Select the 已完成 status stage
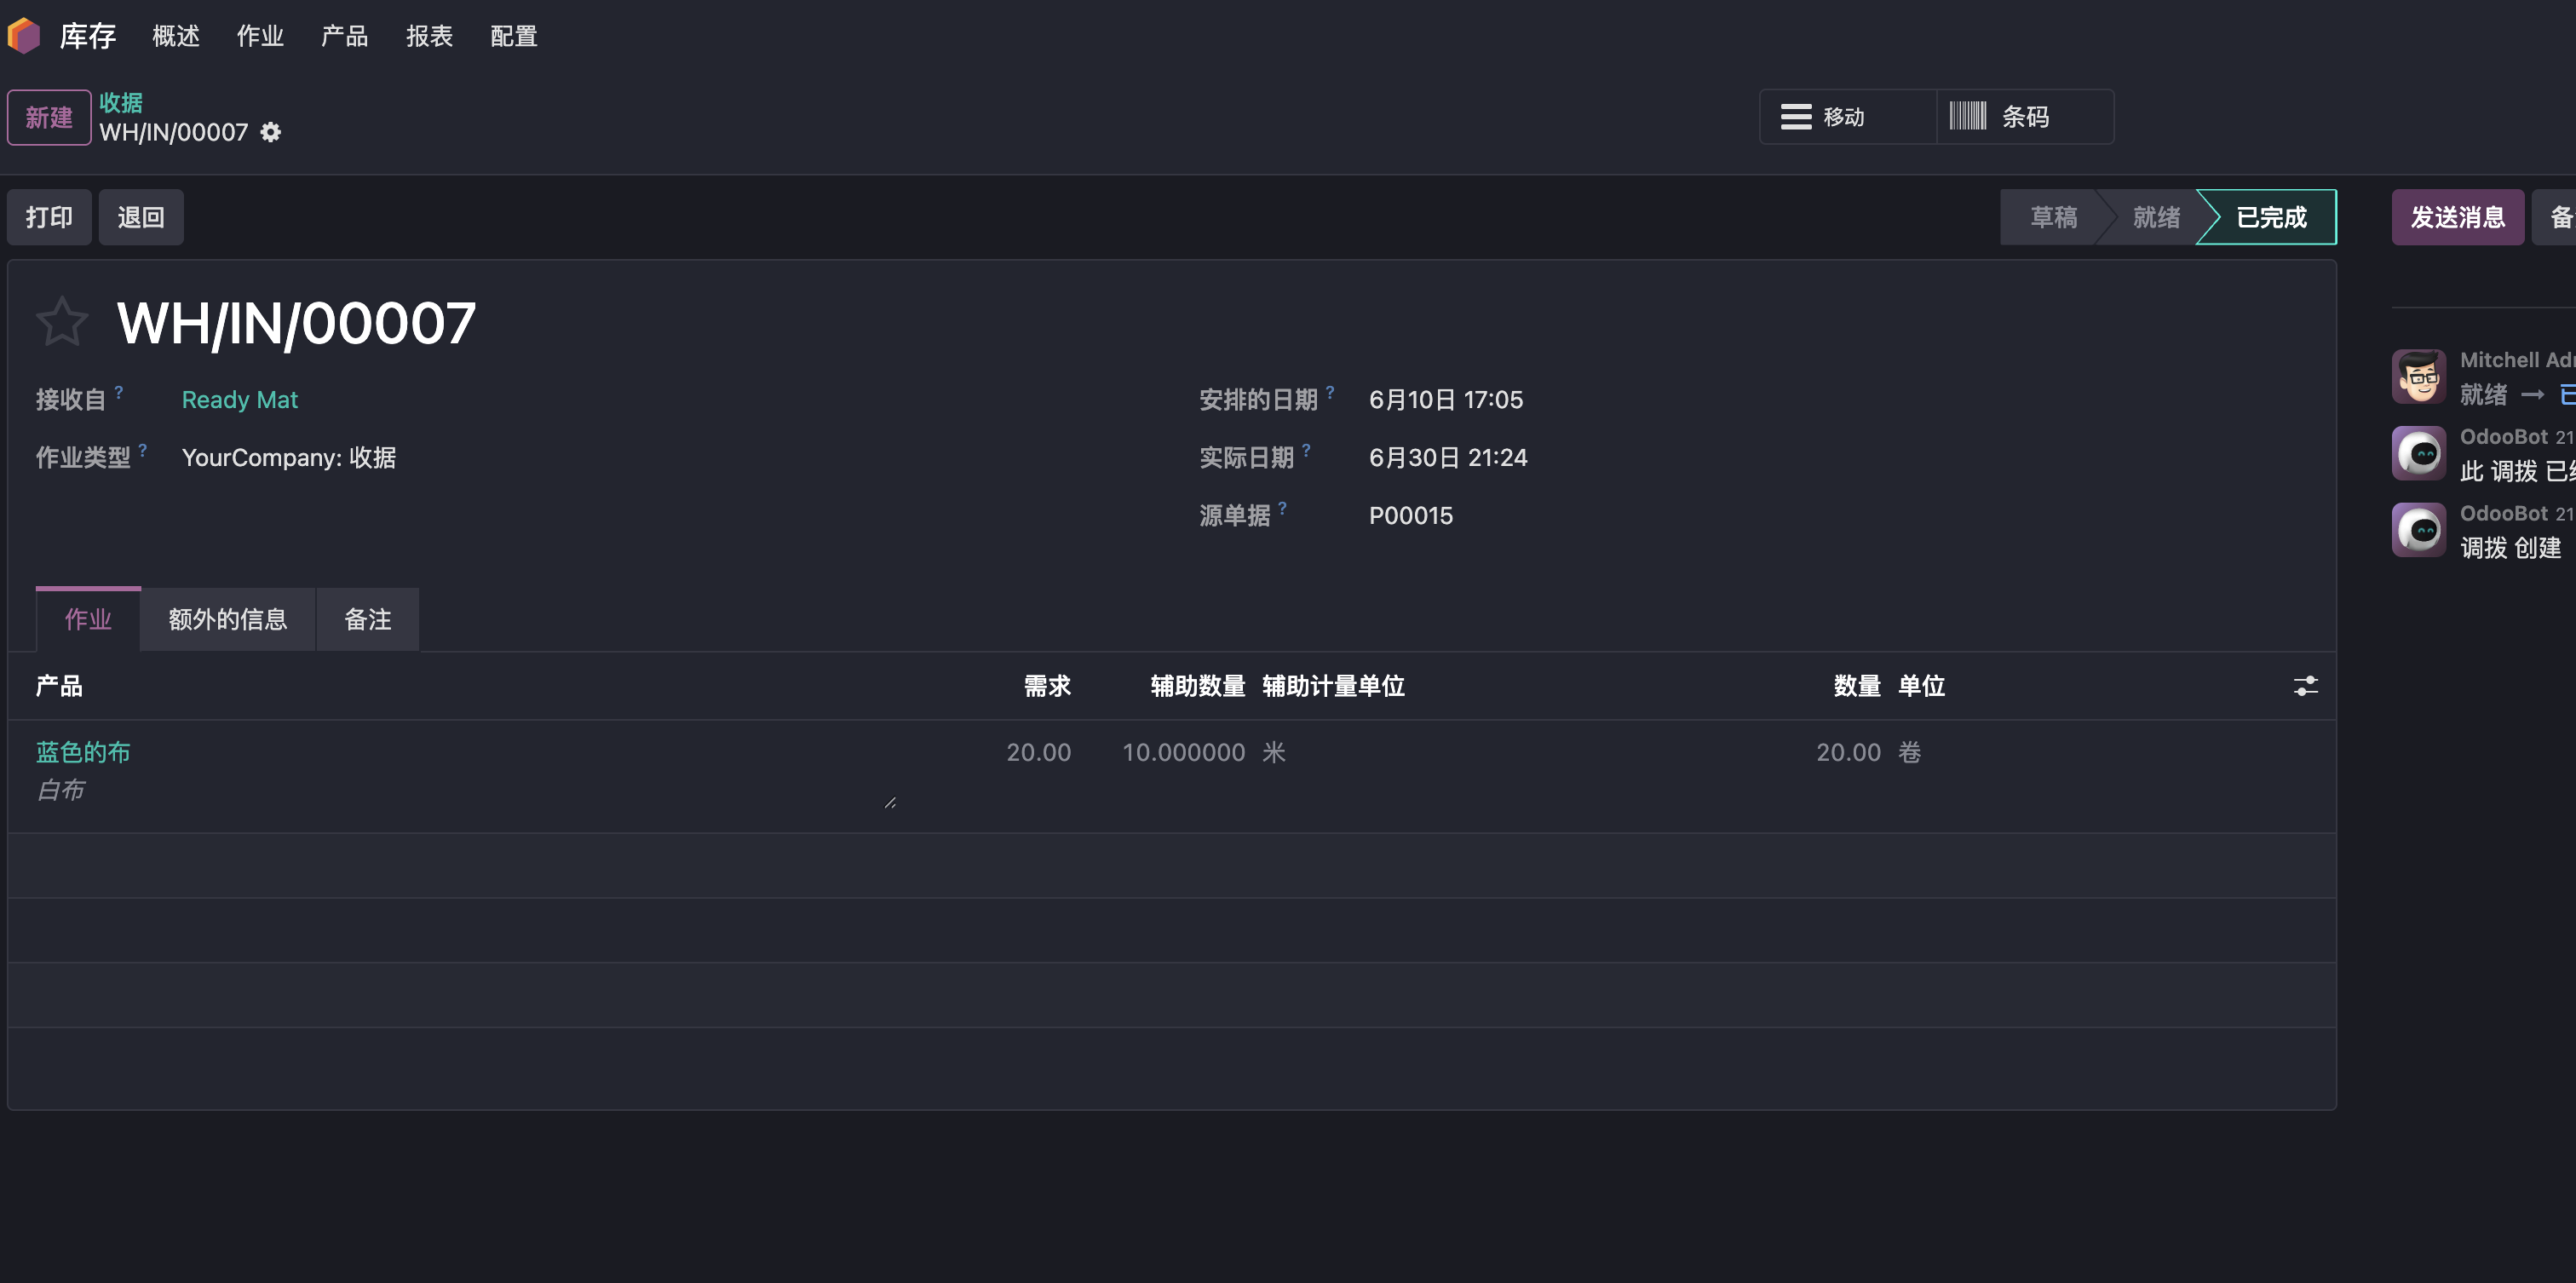Viewport: 2576px width, 1283px height. [x=2271, y=217]
